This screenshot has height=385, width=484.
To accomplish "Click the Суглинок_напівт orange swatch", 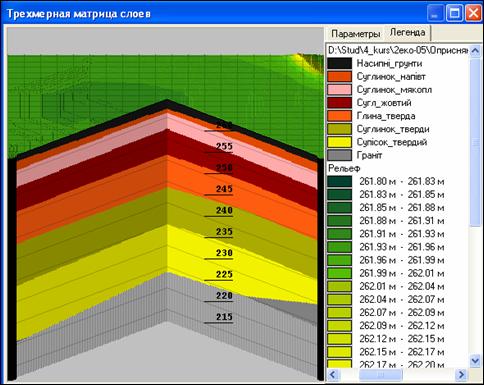I will [x=339, y=76].
